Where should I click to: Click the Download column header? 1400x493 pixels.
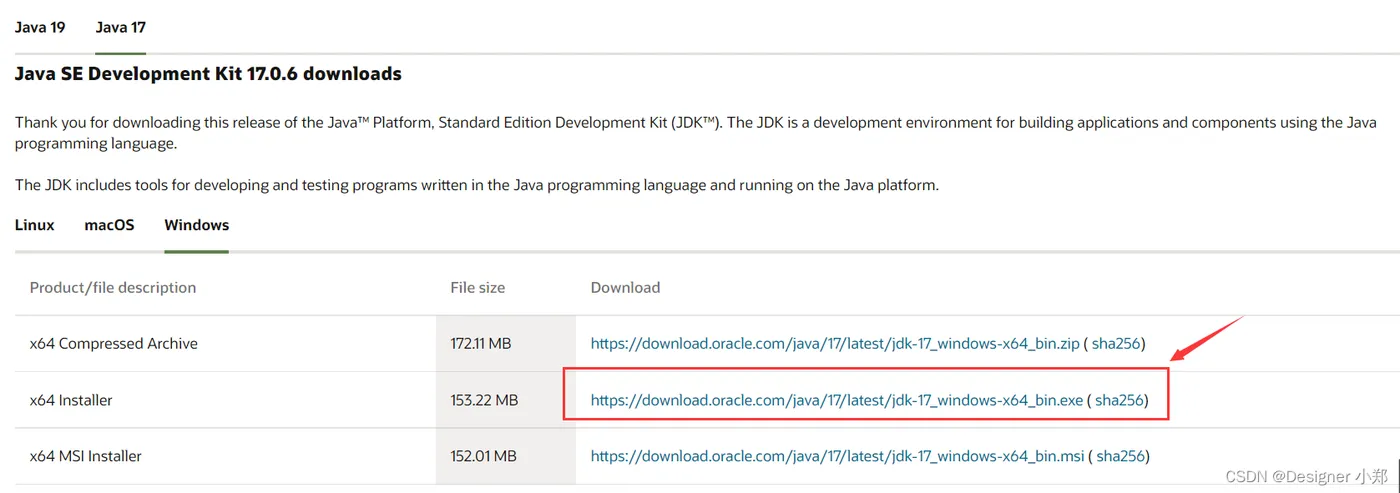[625, 287]
